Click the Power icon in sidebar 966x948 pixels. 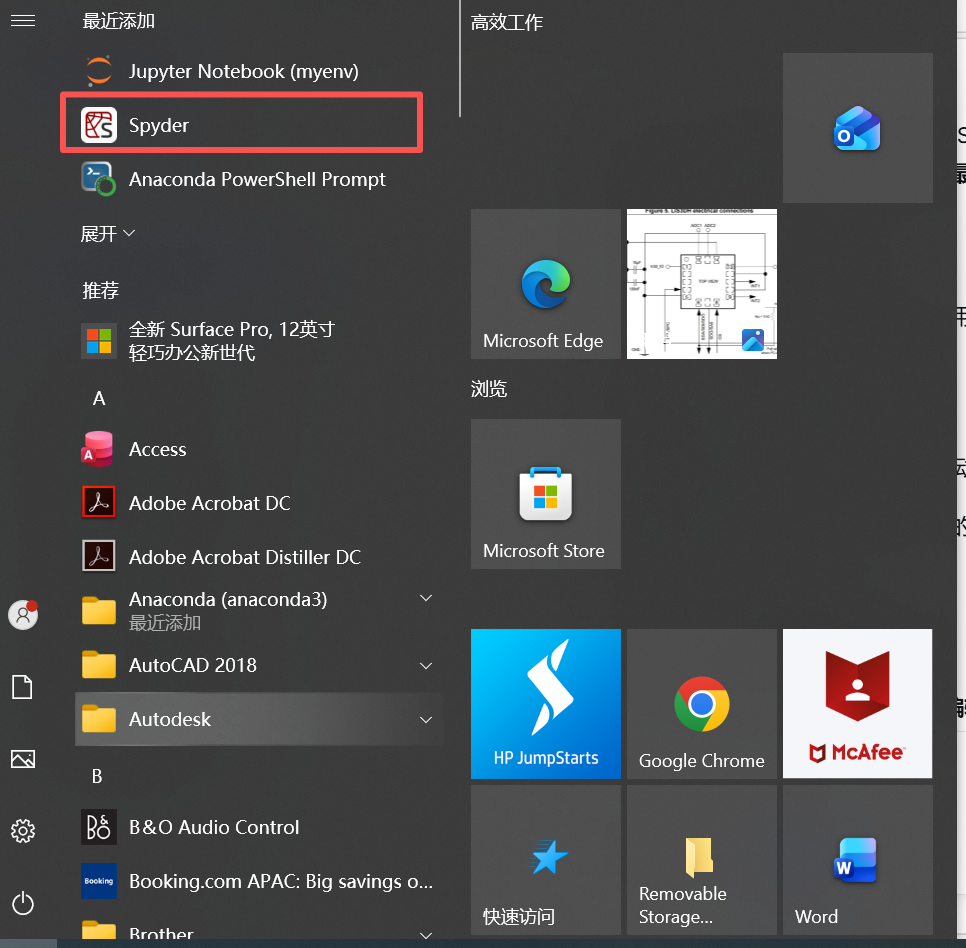tap(23, 903)
